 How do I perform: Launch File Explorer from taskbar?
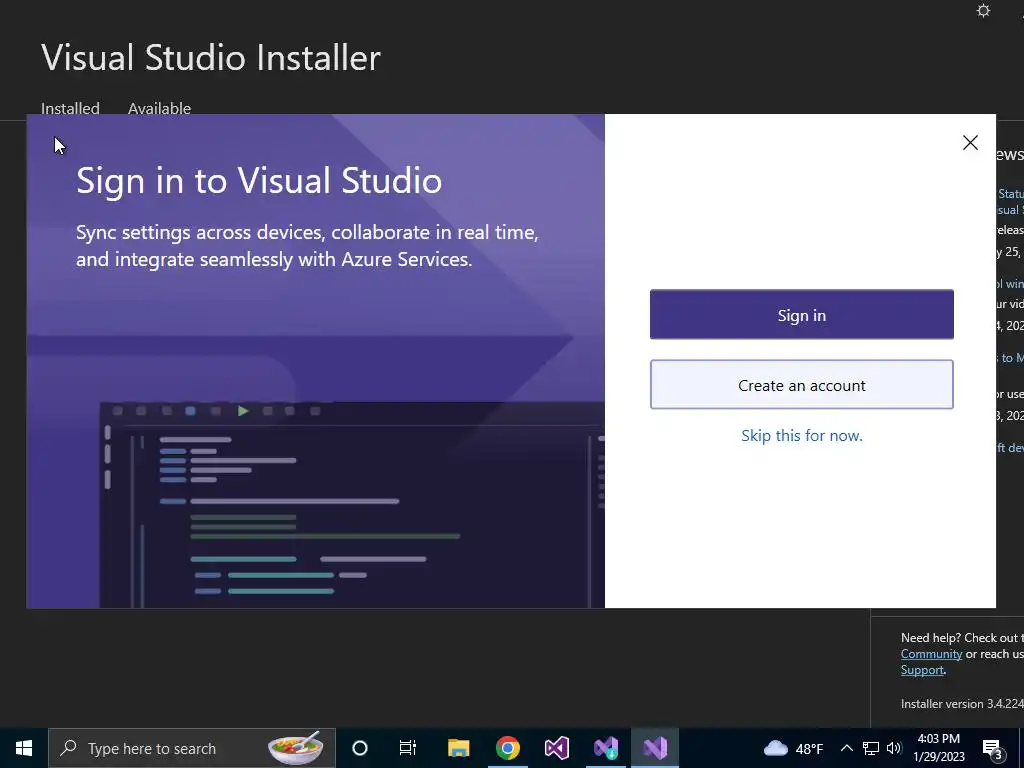click(458, 748)
